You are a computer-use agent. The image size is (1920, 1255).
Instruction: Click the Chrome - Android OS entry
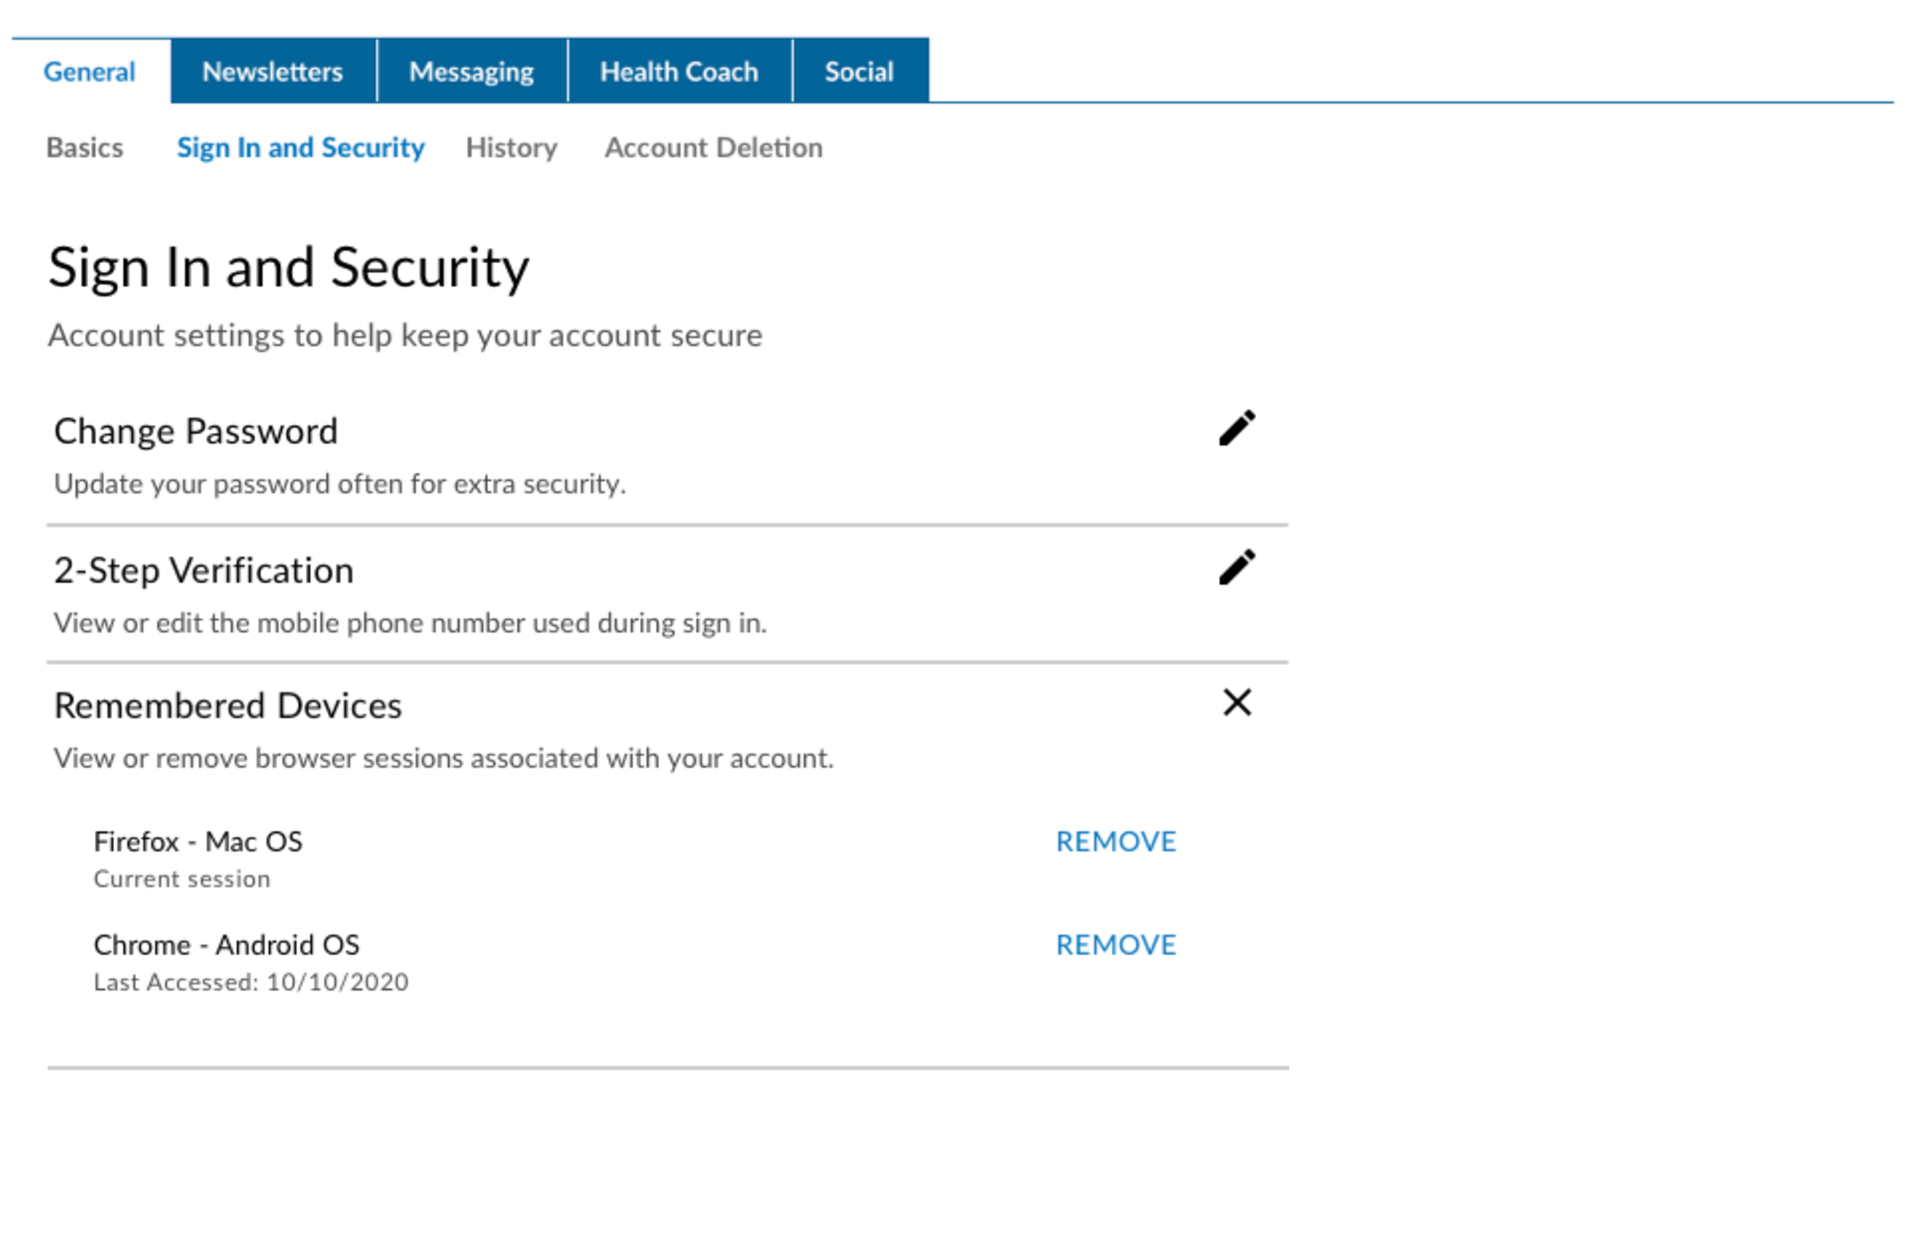(x=227, y=944)
